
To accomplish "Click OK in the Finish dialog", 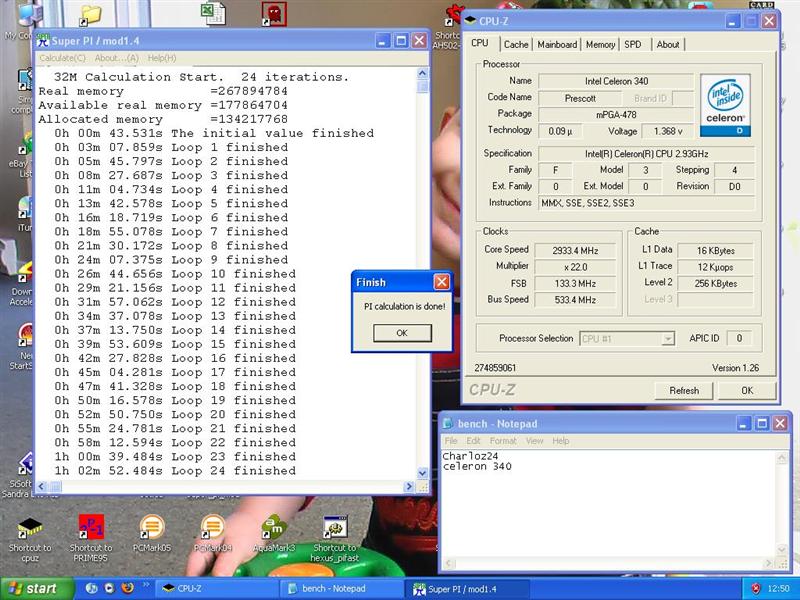I will coord(402,333).
